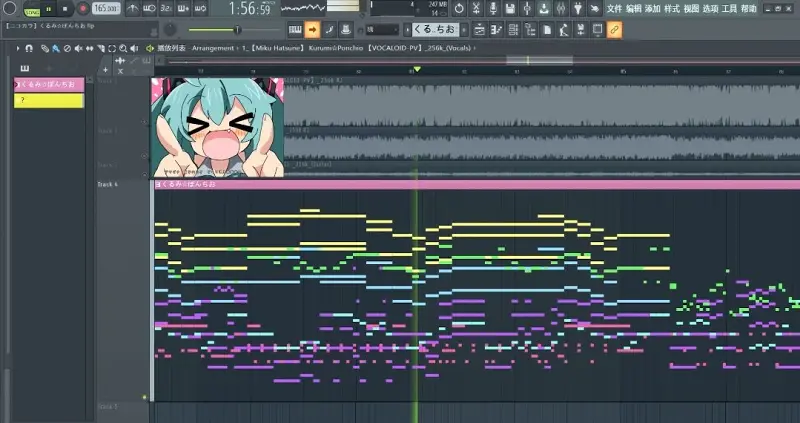Open the mixer/tree view icon
This screenshot has height=423, width=800.
click(x=530, y=30)
